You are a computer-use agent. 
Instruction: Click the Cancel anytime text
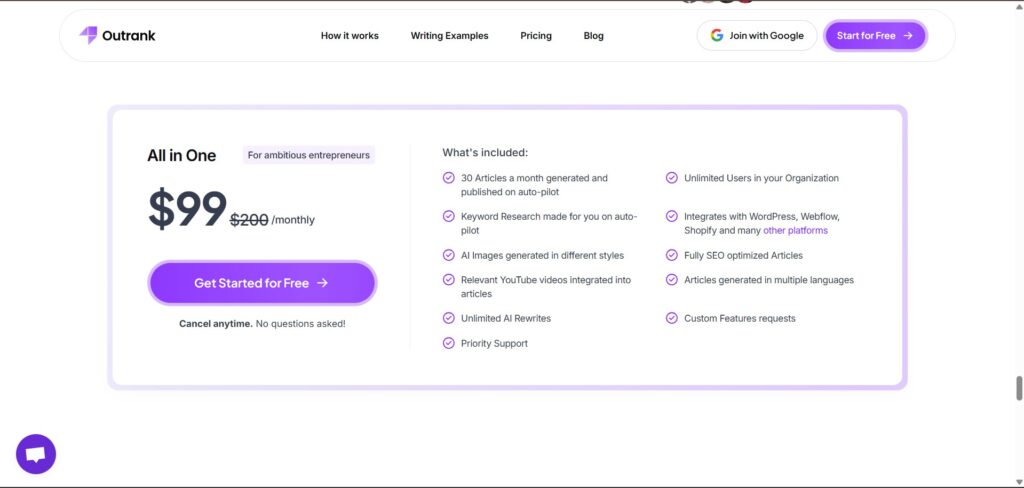216,323
